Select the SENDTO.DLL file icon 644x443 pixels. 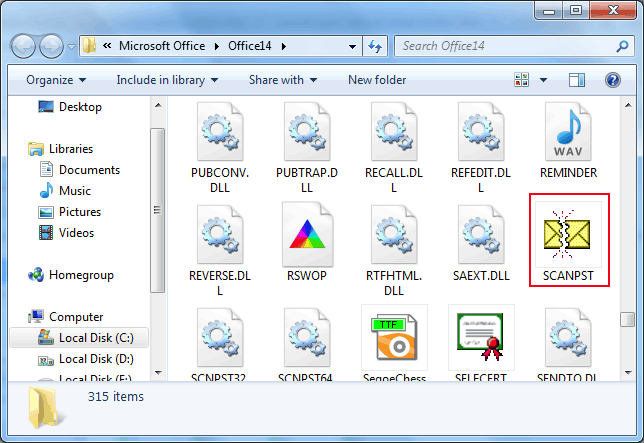pos(568,337)
